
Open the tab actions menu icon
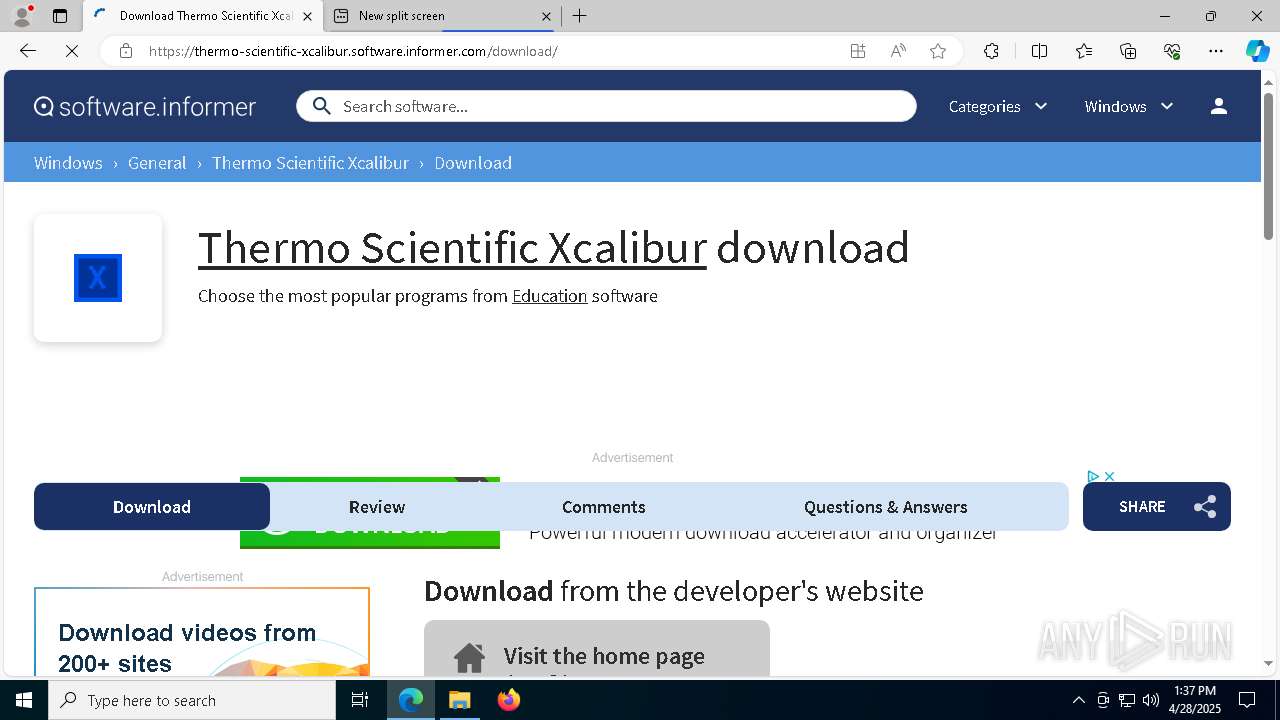[x=60, y=16]
